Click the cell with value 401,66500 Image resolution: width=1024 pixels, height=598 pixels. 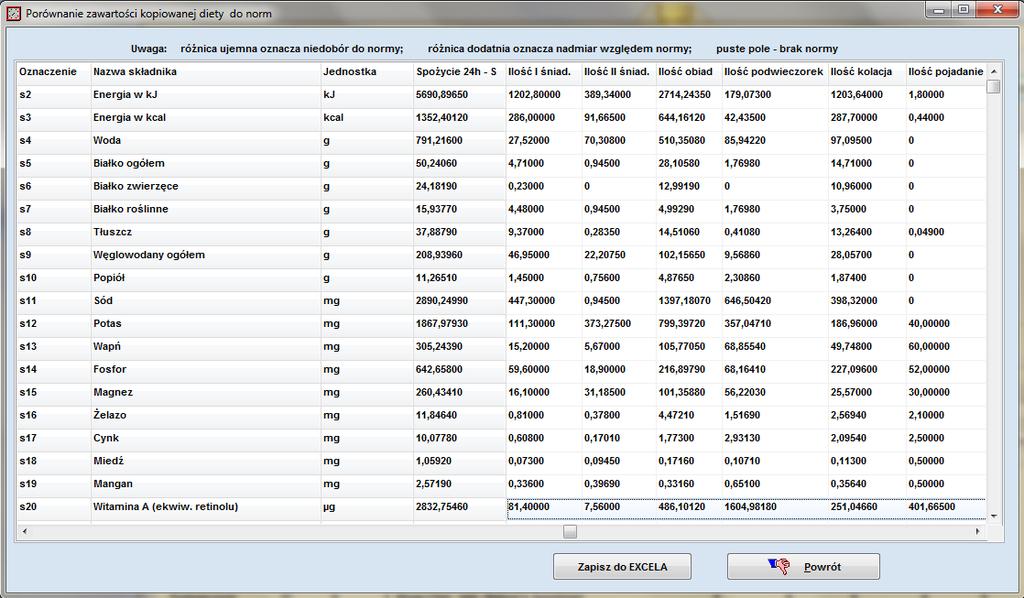[946, 507]
